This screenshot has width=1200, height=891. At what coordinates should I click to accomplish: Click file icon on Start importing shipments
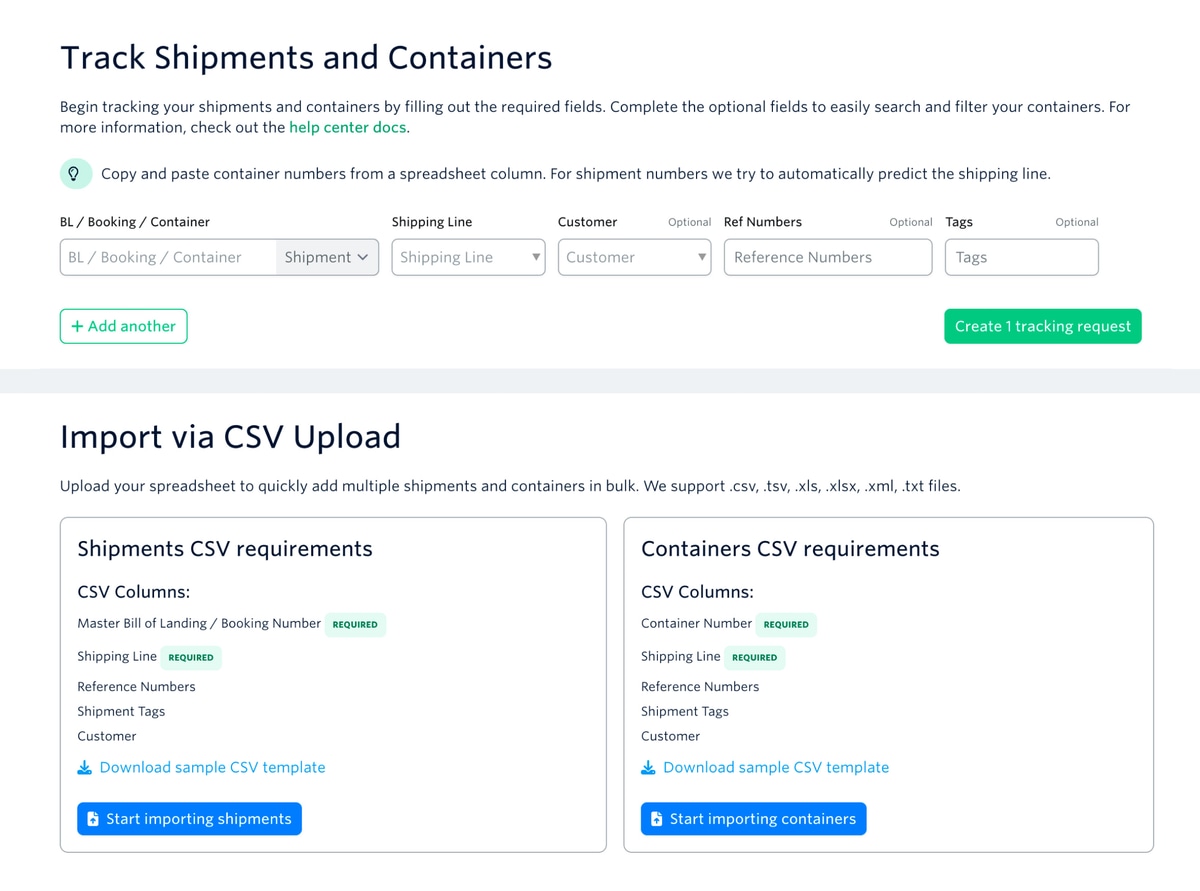coord(93,819)
